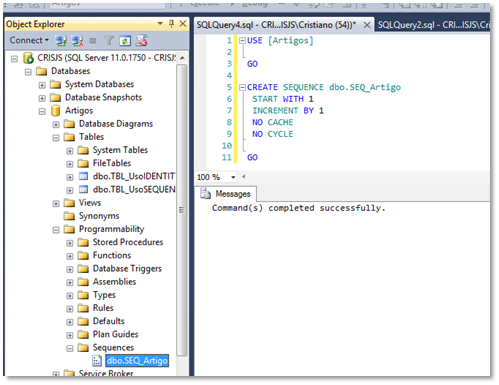Select the Synonyms tree item
Screen dimensions: 499x385
coord(99,216)
